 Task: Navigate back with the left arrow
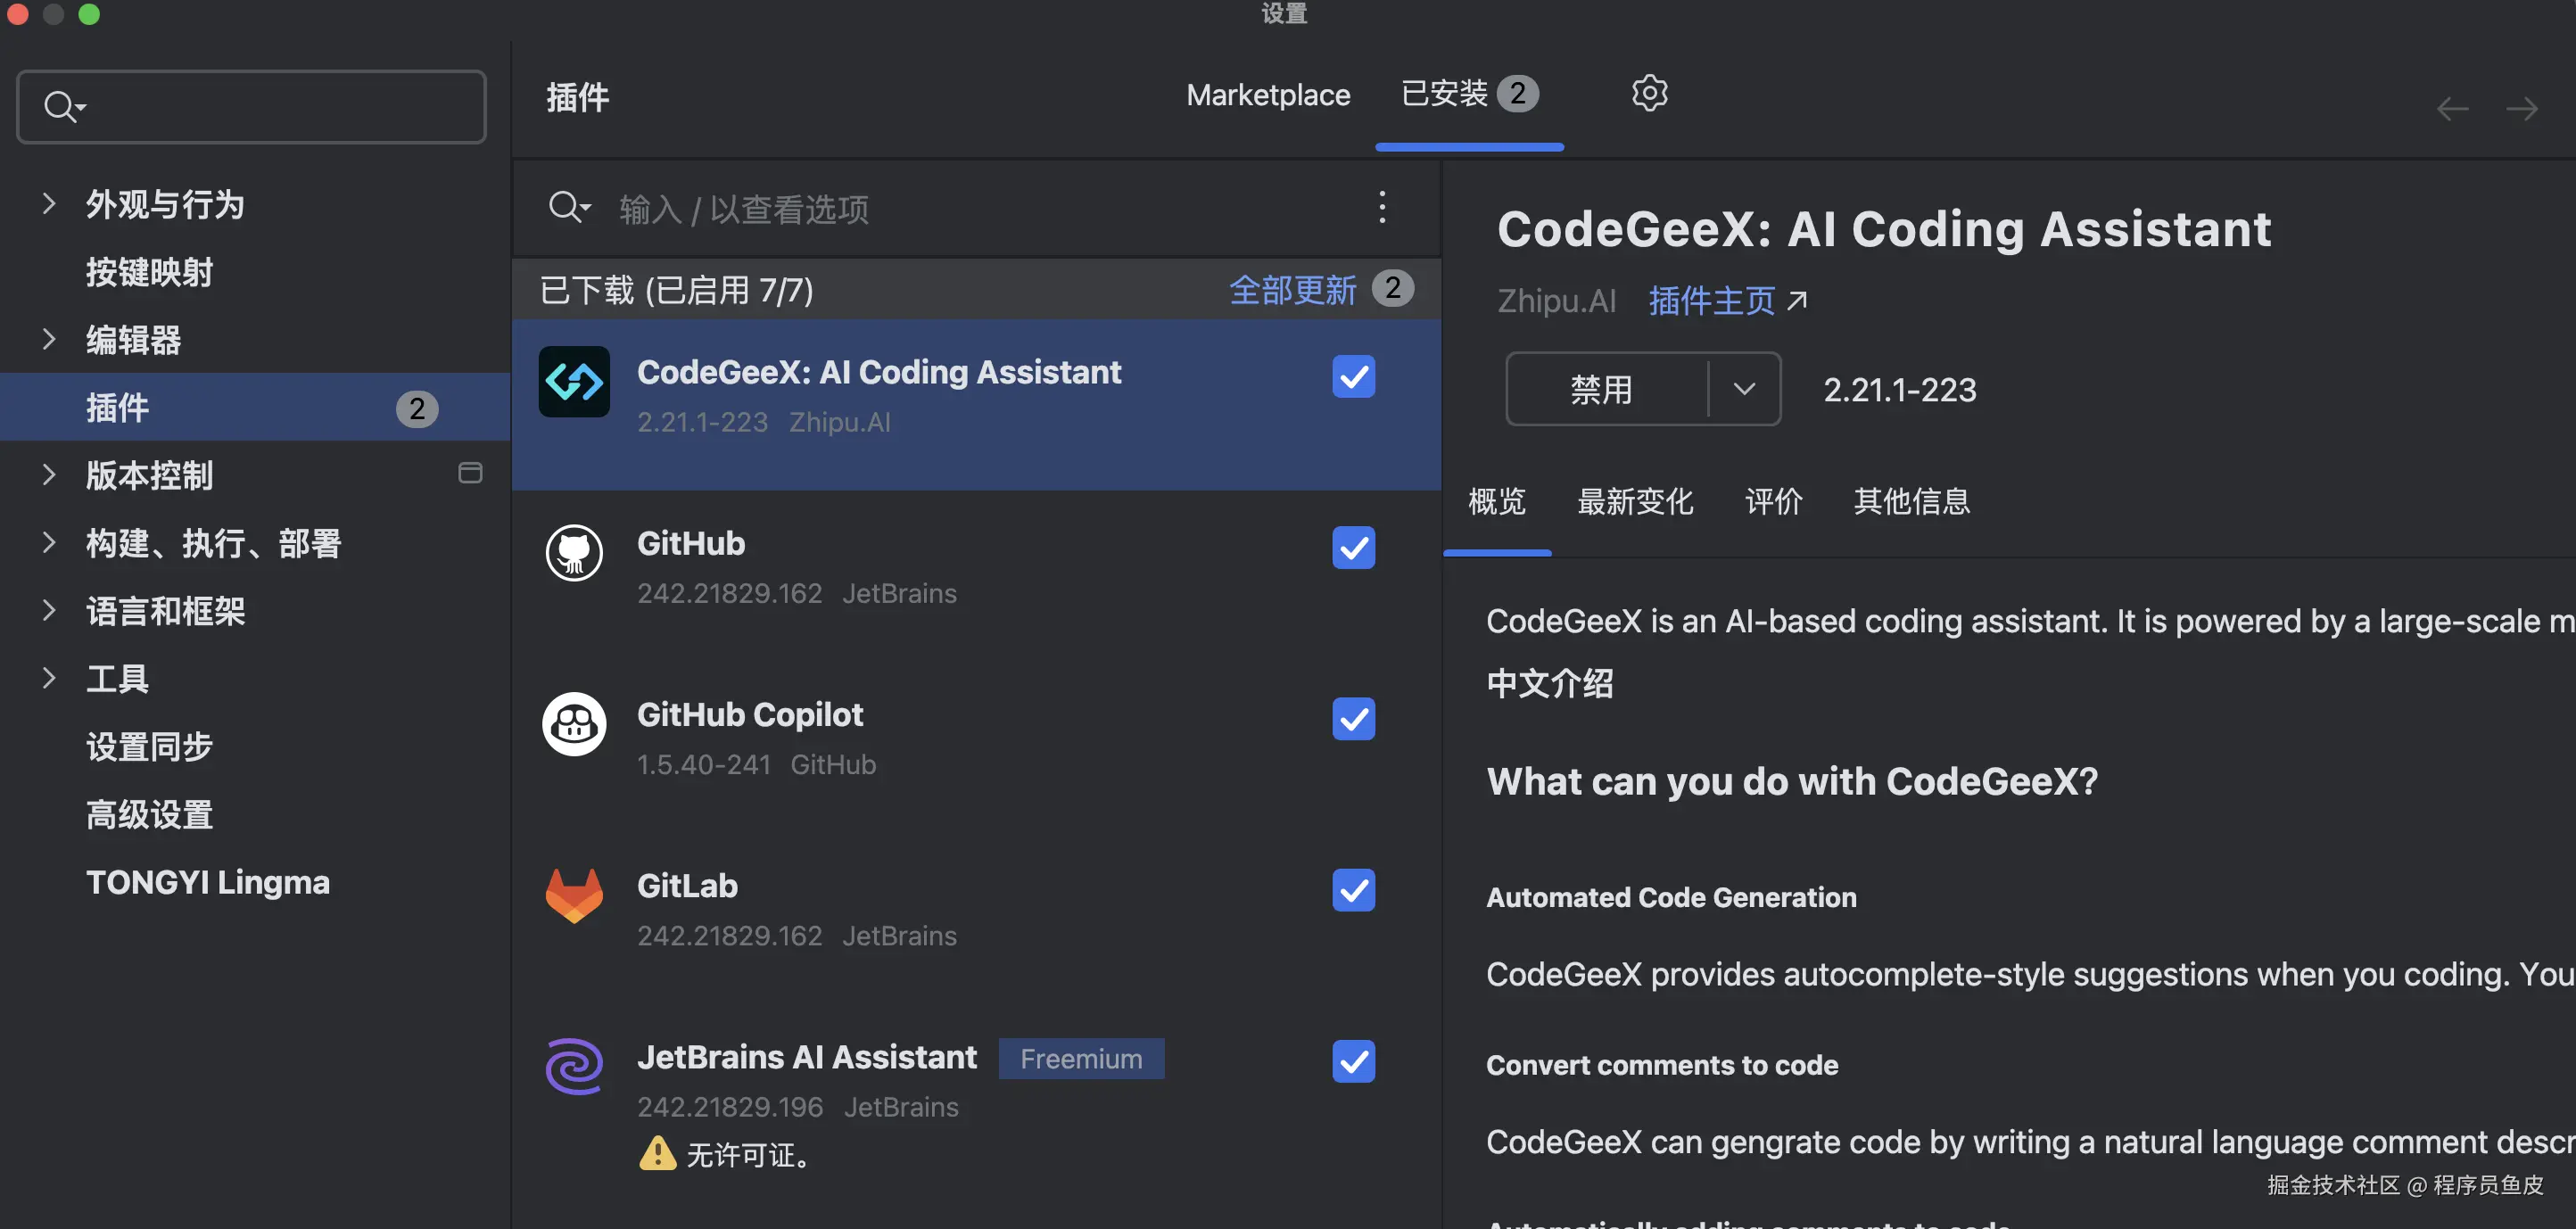pyautogui.click(x=2452, y=108)
